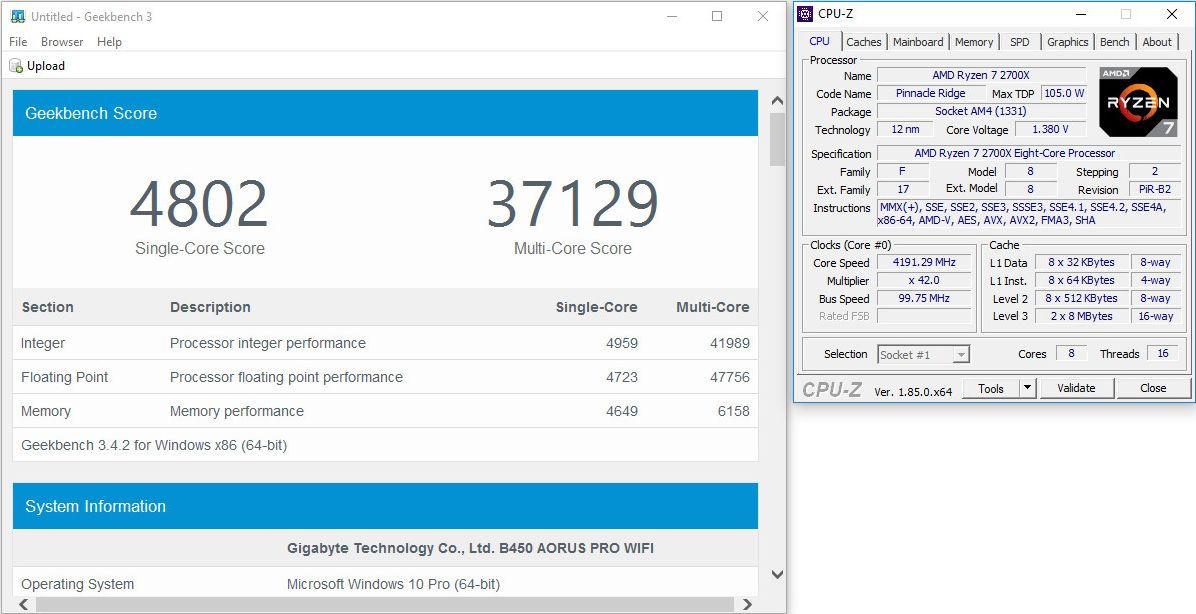Click the CPU-Z app icon in title bar
Viewport: 1196px width, 614px height.
pyautogui.click(x=805, y=14)
